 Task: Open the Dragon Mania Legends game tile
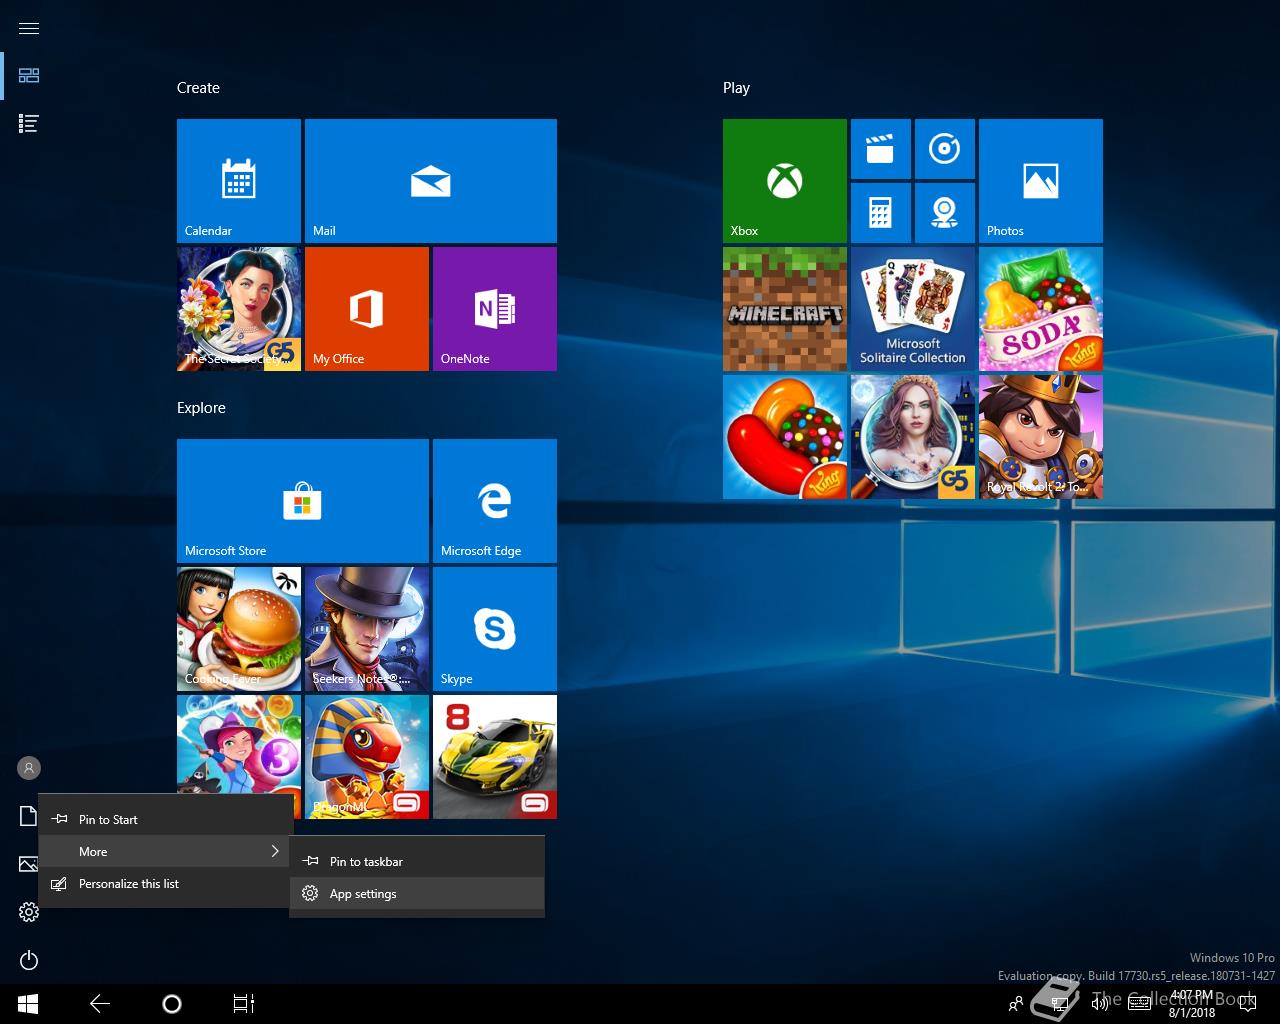(x=367, y=757)
